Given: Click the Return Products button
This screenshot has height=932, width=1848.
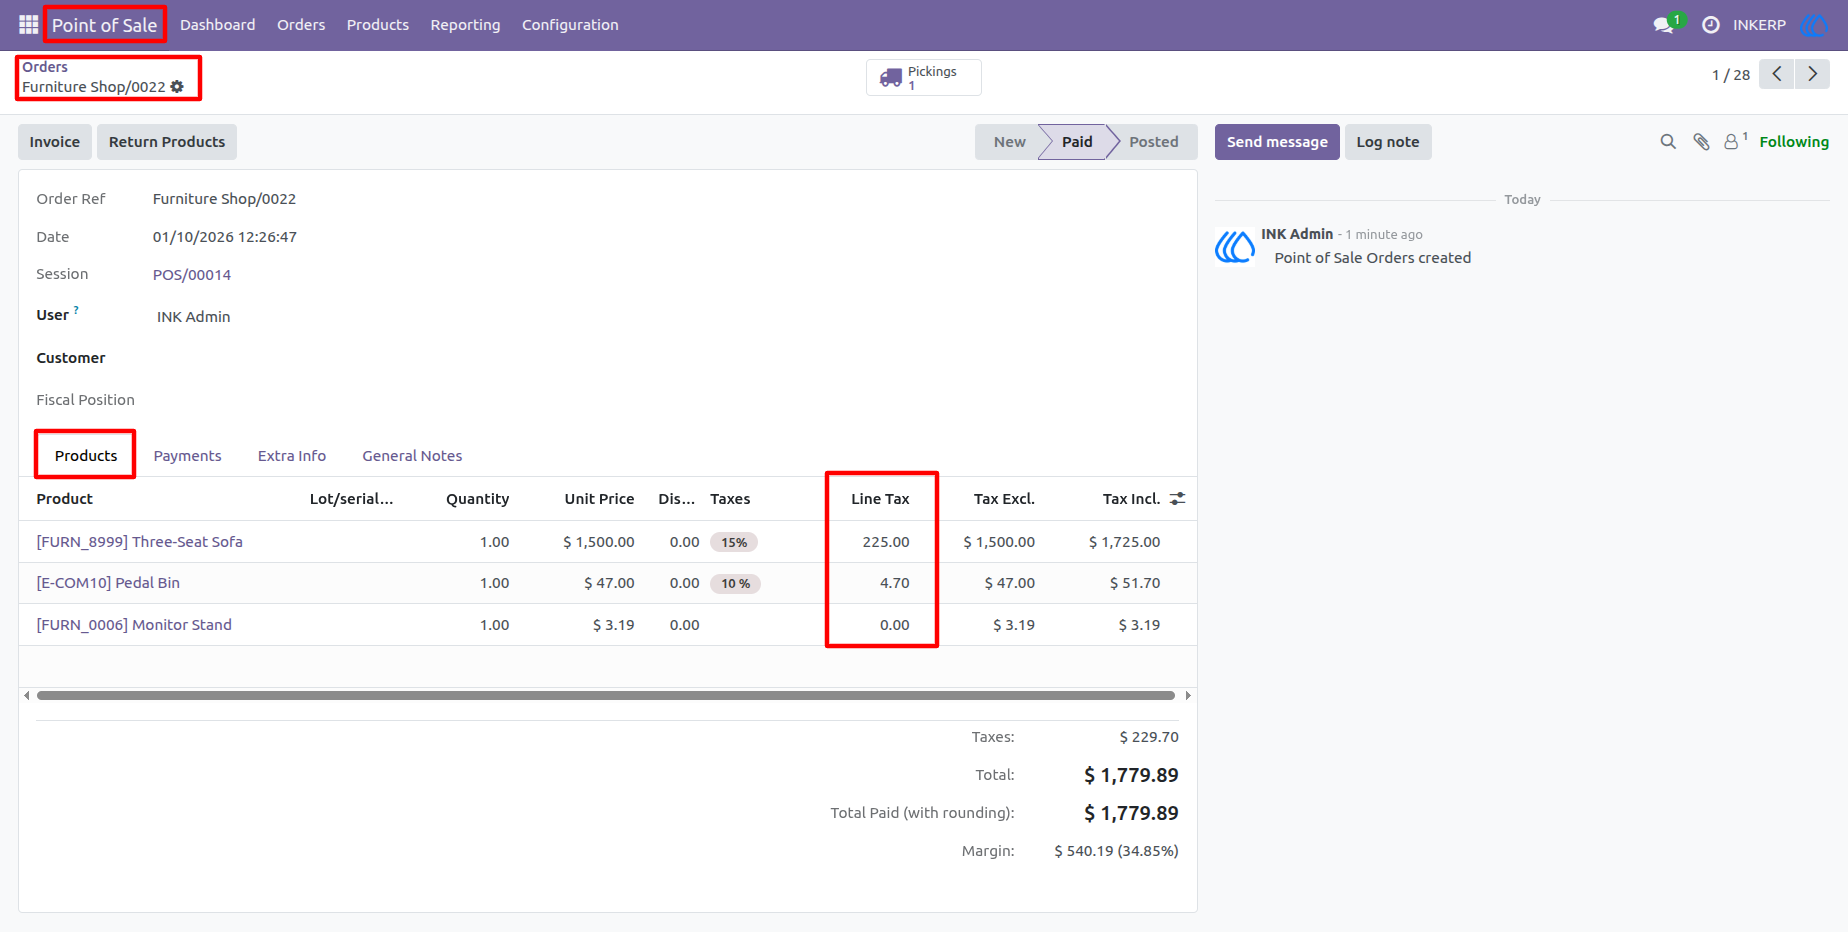Looking at the screenshot, I should coord(167,142).
